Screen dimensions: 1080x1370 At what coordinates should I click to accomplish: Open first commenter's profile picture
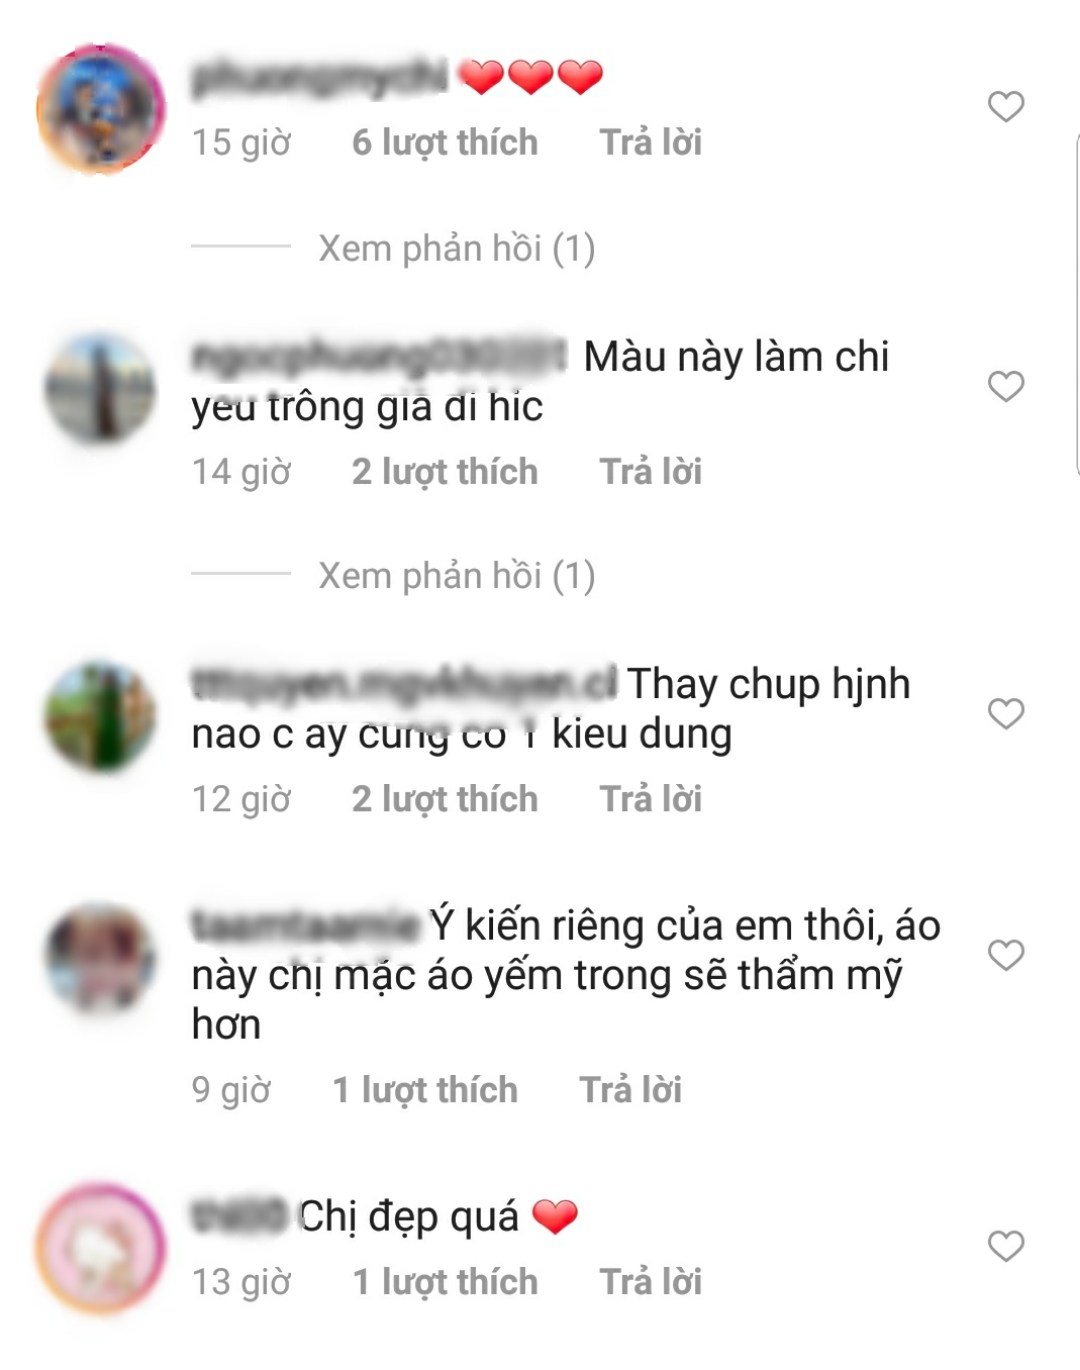click(x=100, y=108)
